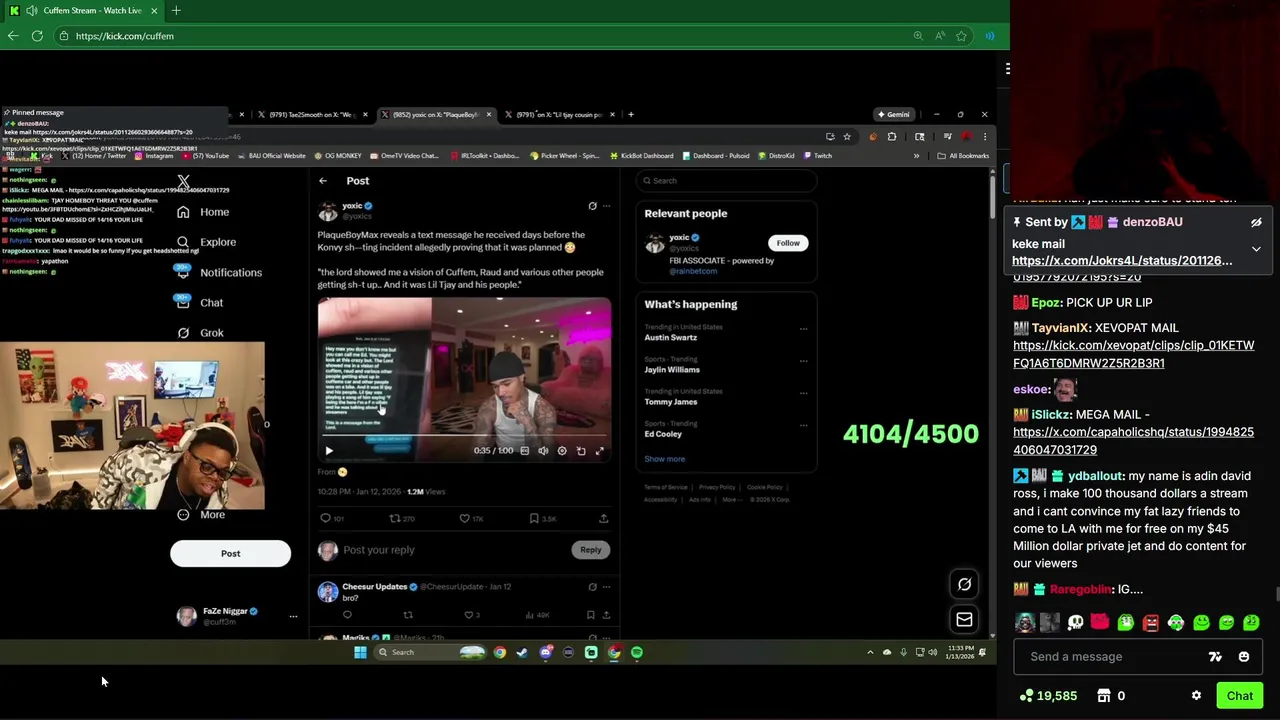Open the Austin Swartz trend
This screenshot has width=1280, height=720.
[x=671, y=337]
